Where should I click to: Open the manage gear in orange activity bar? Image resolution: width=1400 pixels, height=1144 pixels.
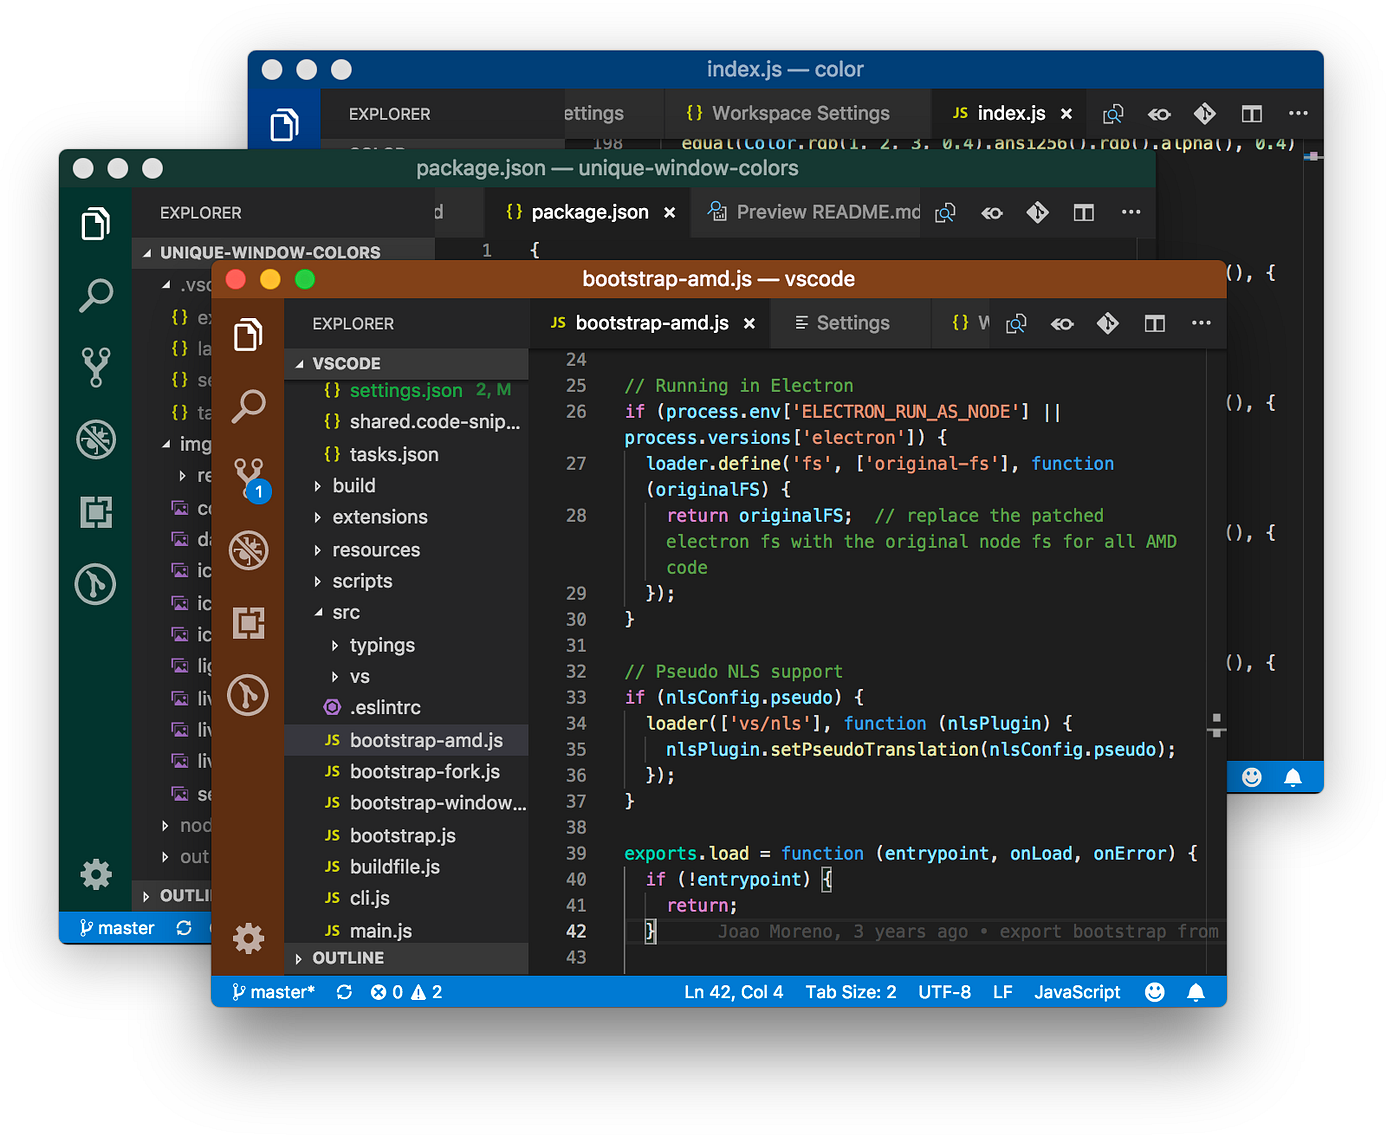pos(248,937)
